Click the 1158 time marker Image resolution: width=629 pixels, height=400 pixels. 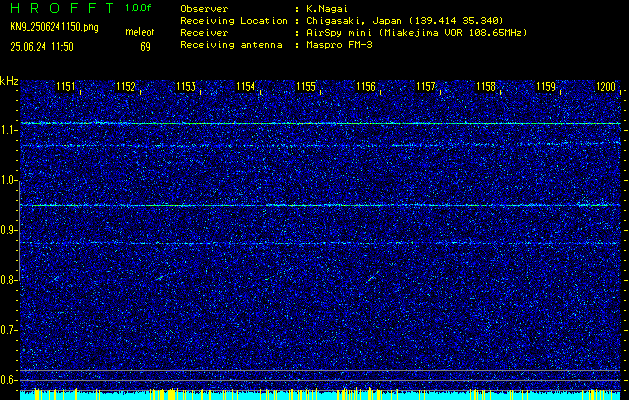click(x=486, y=86)
